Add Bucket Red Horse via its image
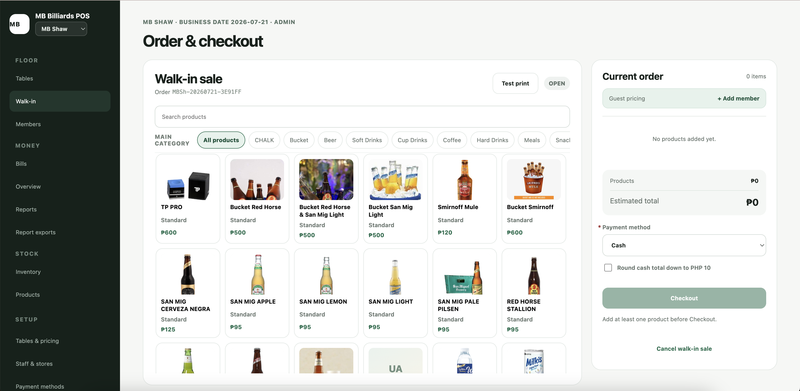Screen dimensions: 800x391 pyautogui.click(x=257, y=180)
